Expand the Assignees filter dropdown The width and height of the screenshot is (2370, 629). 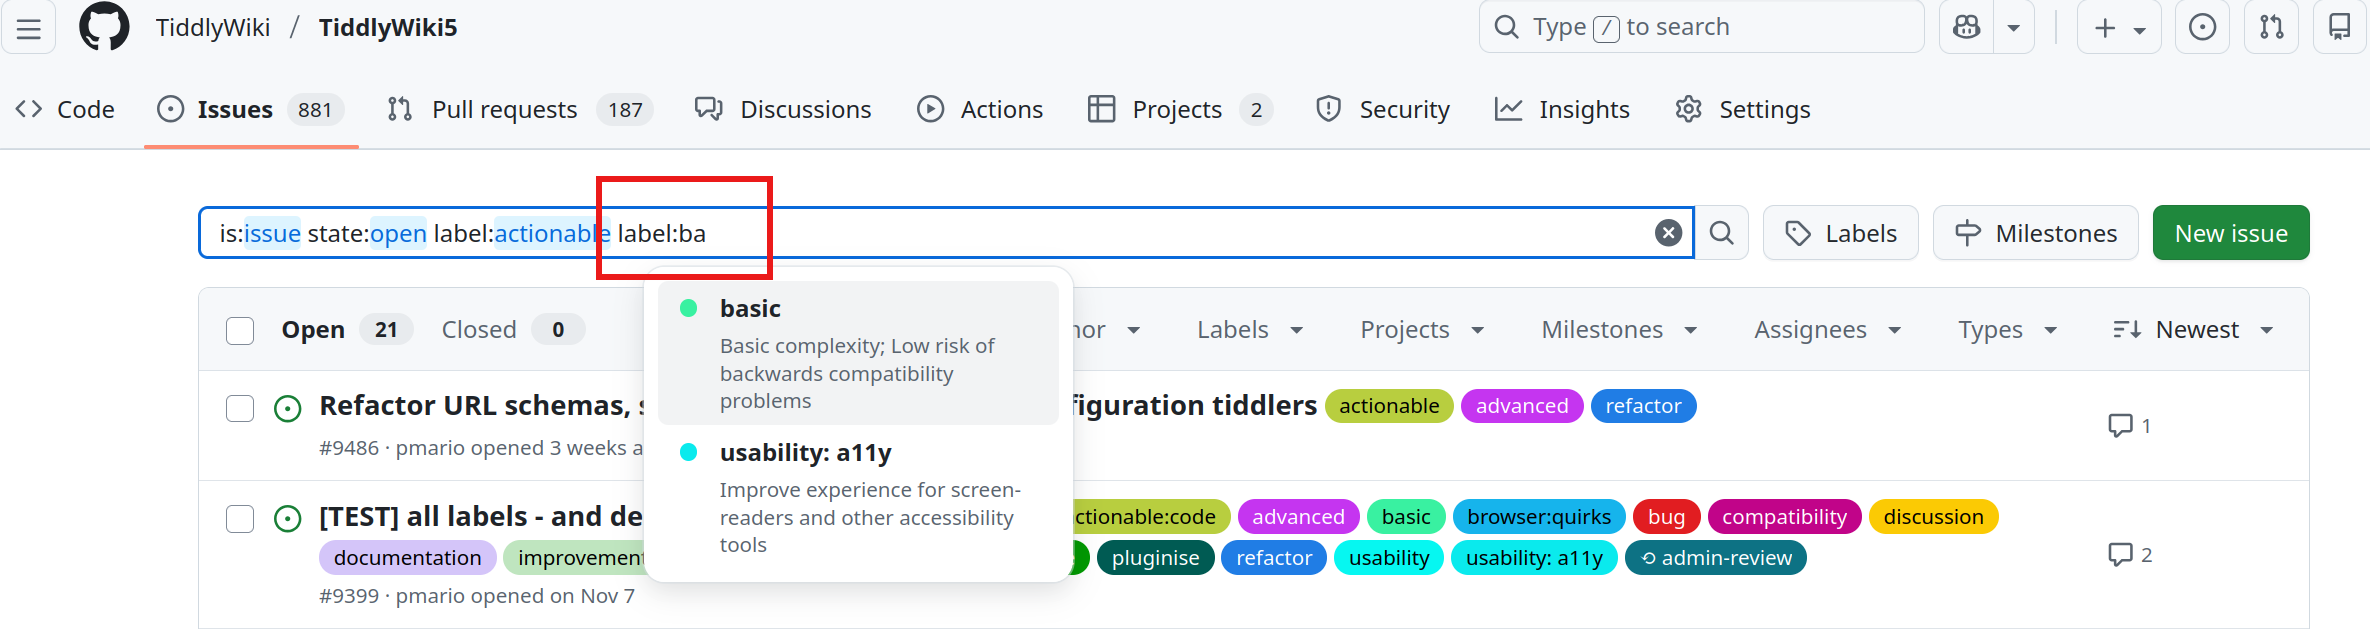coord(1826,330)
